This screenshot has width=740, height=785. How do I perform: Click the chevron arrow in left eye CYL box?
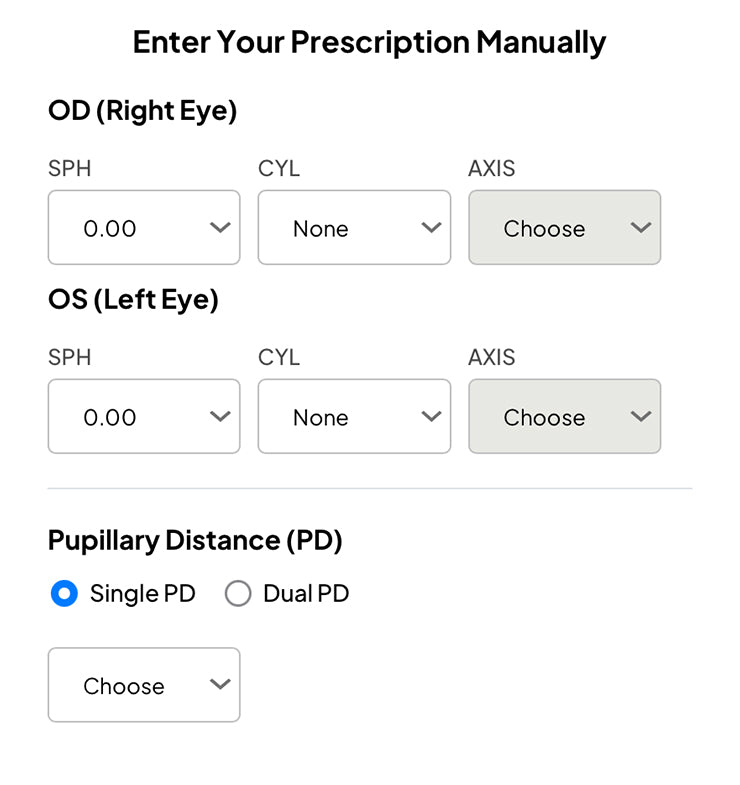(431, 417)
